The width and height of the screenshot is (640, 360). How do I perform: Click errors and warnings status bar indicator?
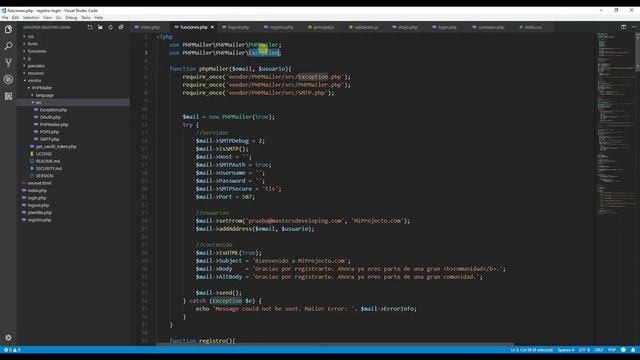click(x=12, y=350)
